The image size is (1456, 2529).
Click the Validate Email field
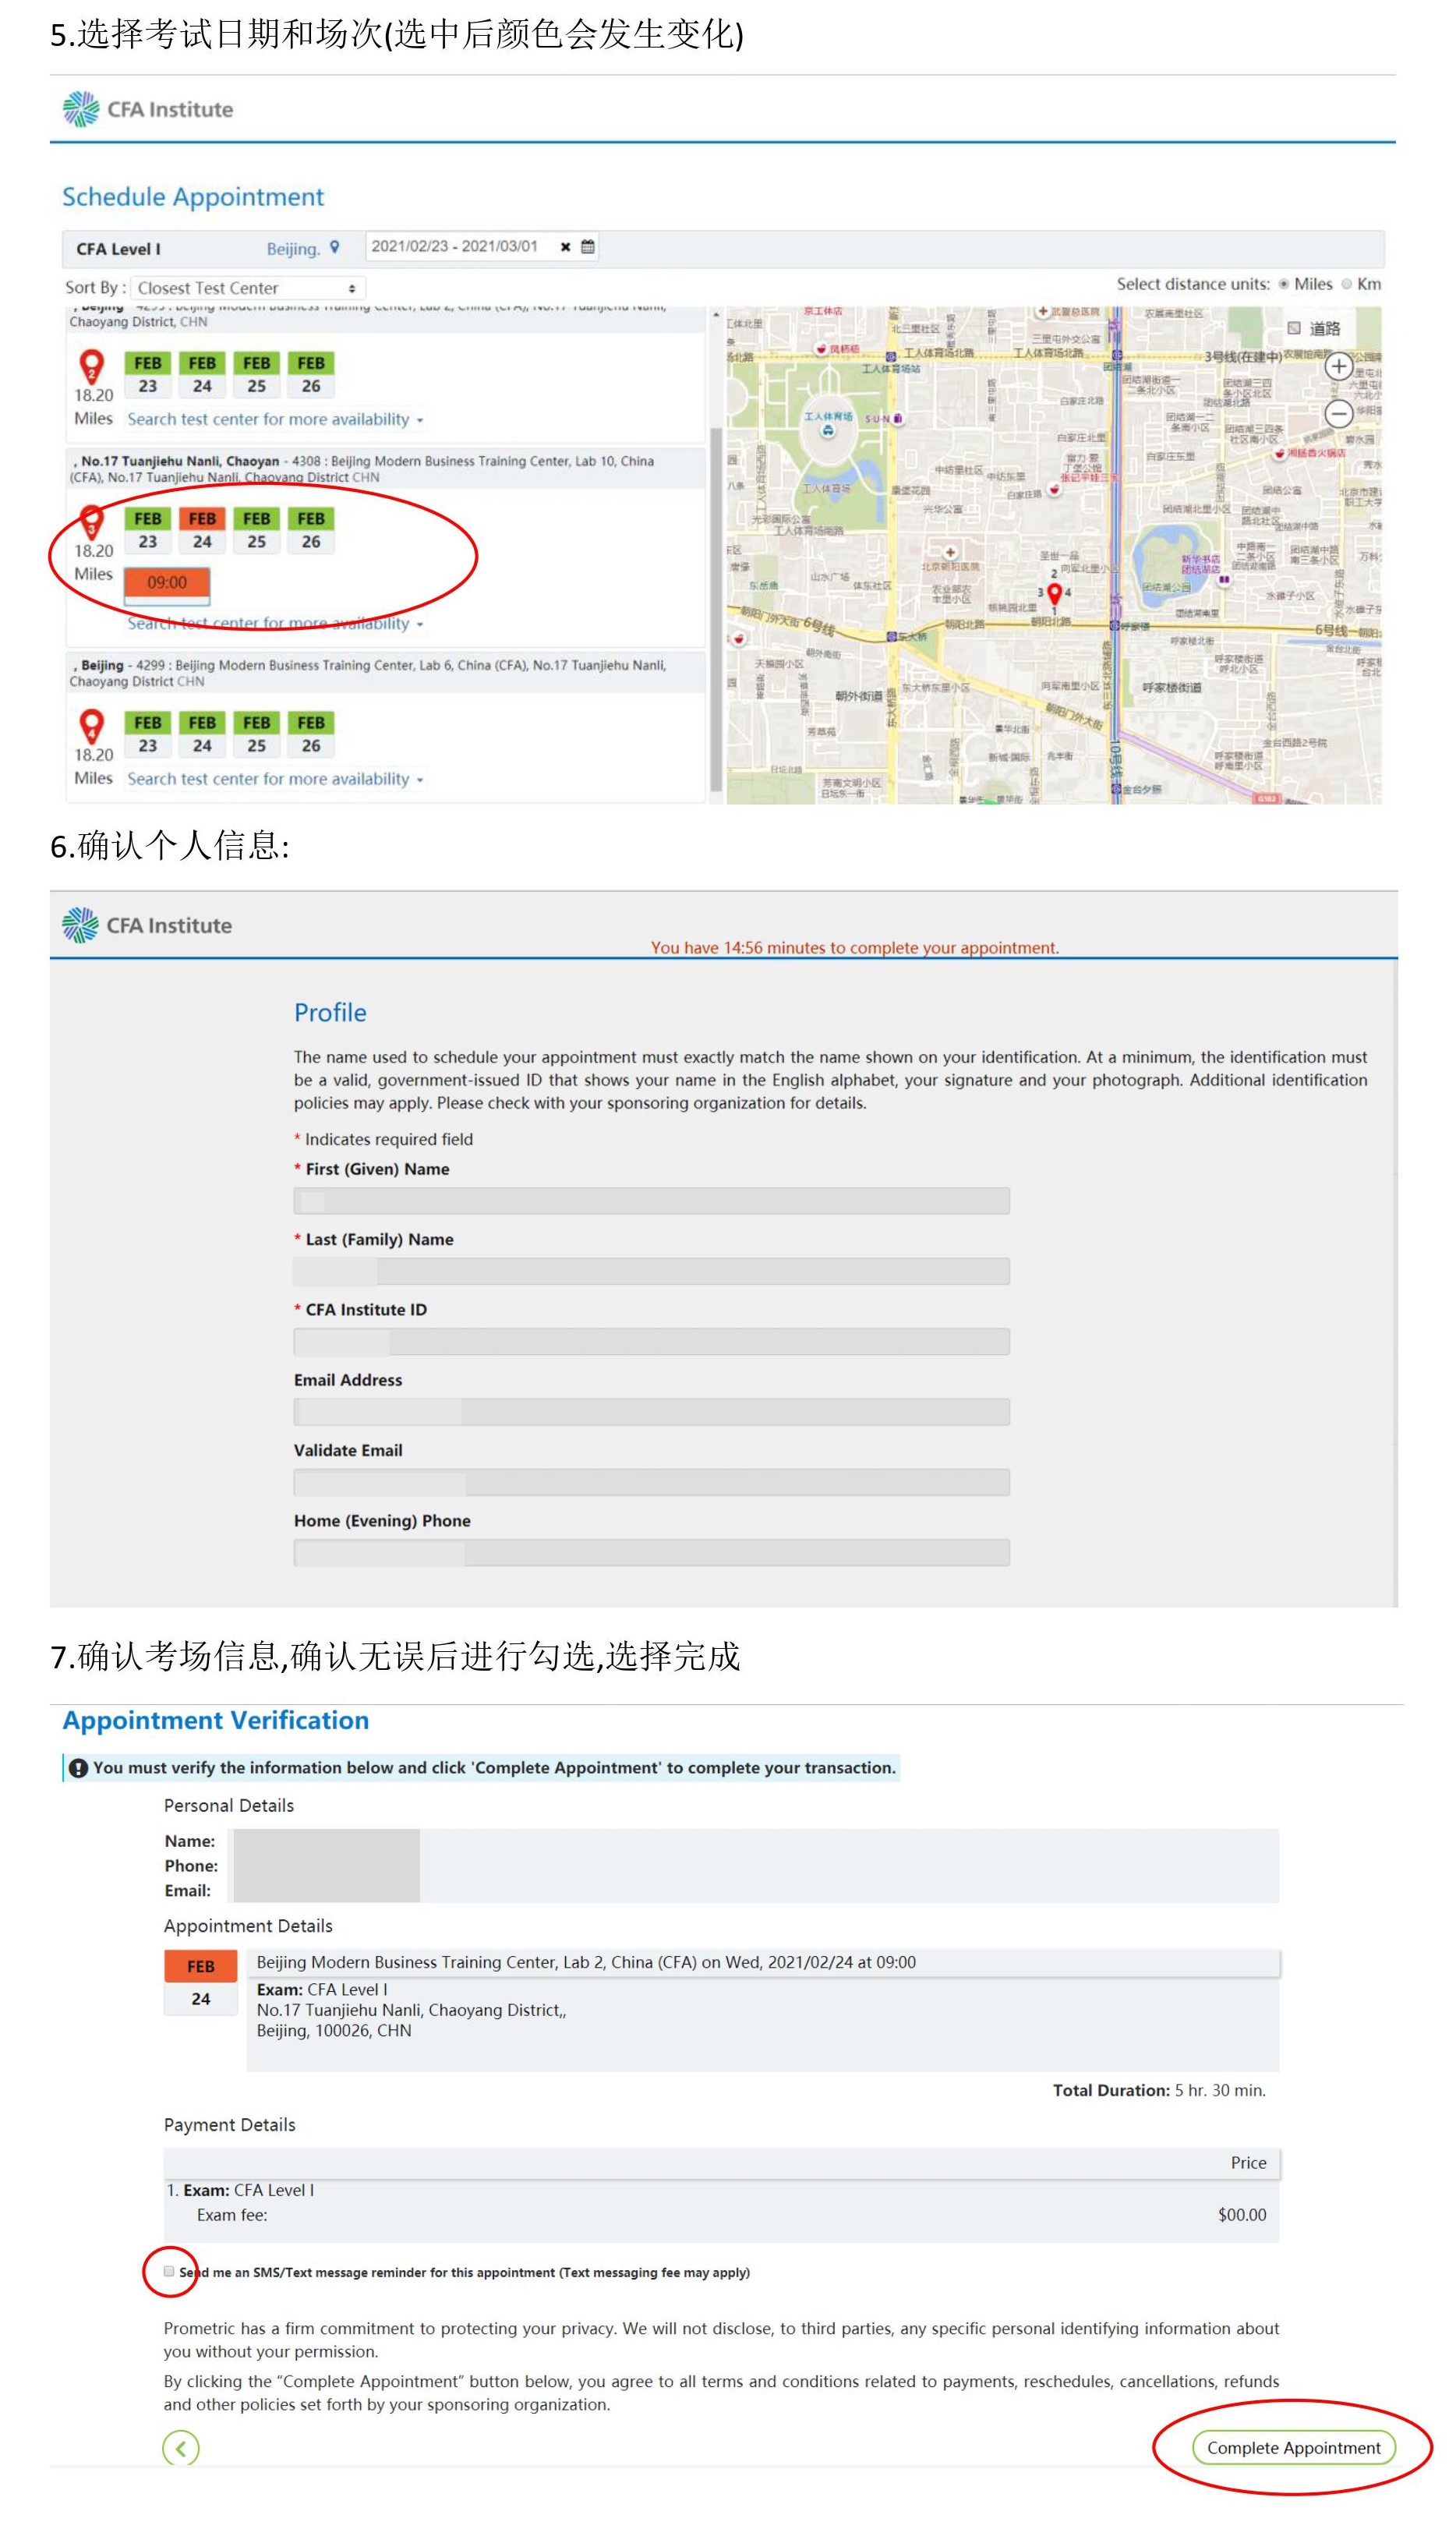tap(651, 1482)
